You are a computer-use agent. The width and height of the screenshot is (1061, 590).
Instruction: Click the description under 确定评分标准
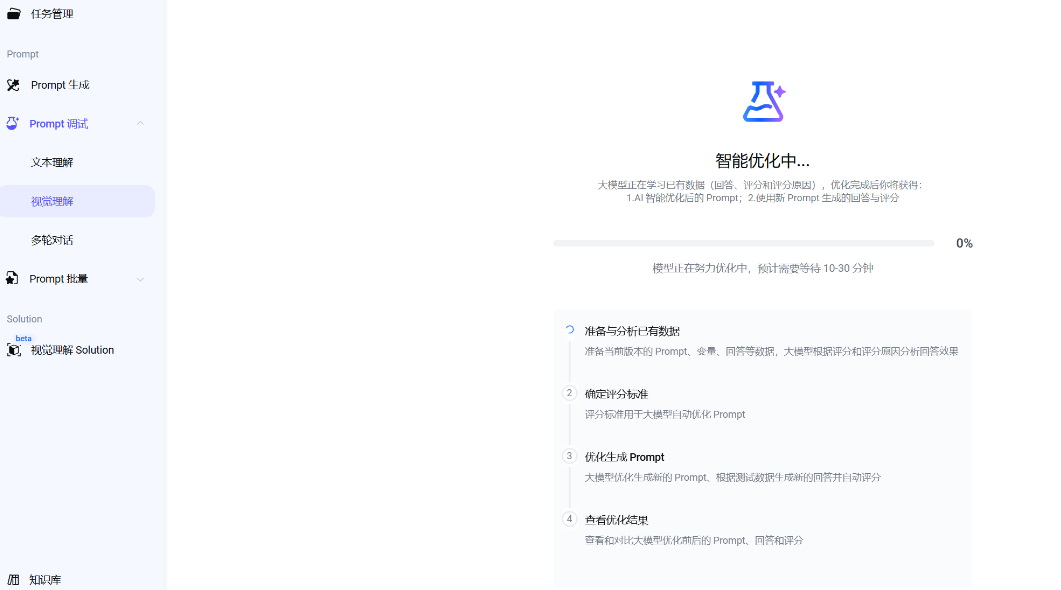pyautogui.click(x=665, y=414)
